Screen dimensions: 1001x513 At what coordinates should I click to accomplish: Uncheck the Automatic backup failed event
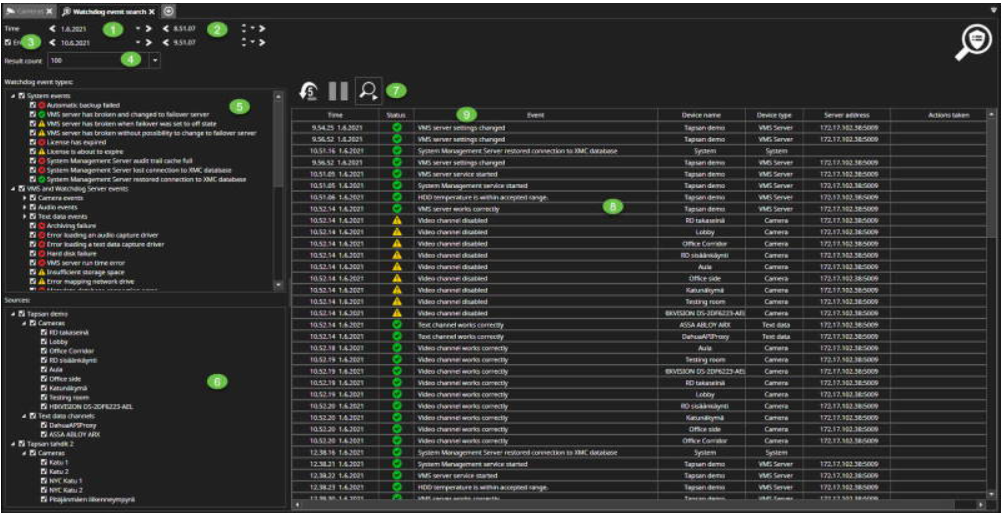[33, 105]
